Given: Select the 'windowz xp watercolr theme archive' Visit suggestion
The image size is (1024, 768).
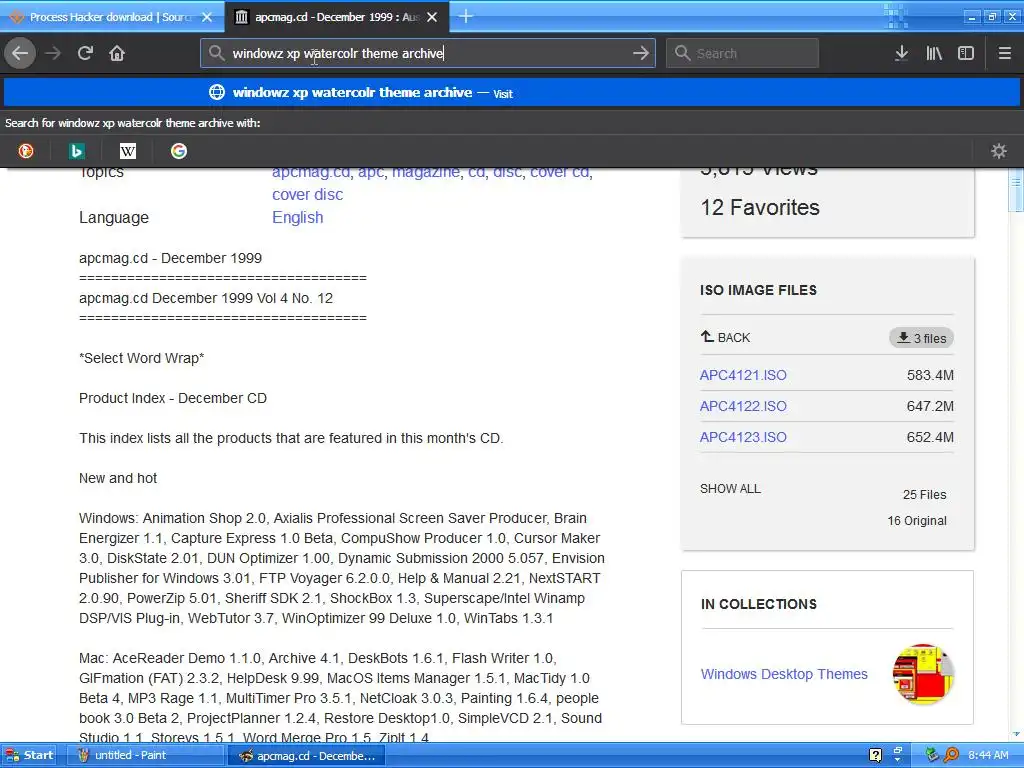Looking at the screenshot, I should (512, 93).
